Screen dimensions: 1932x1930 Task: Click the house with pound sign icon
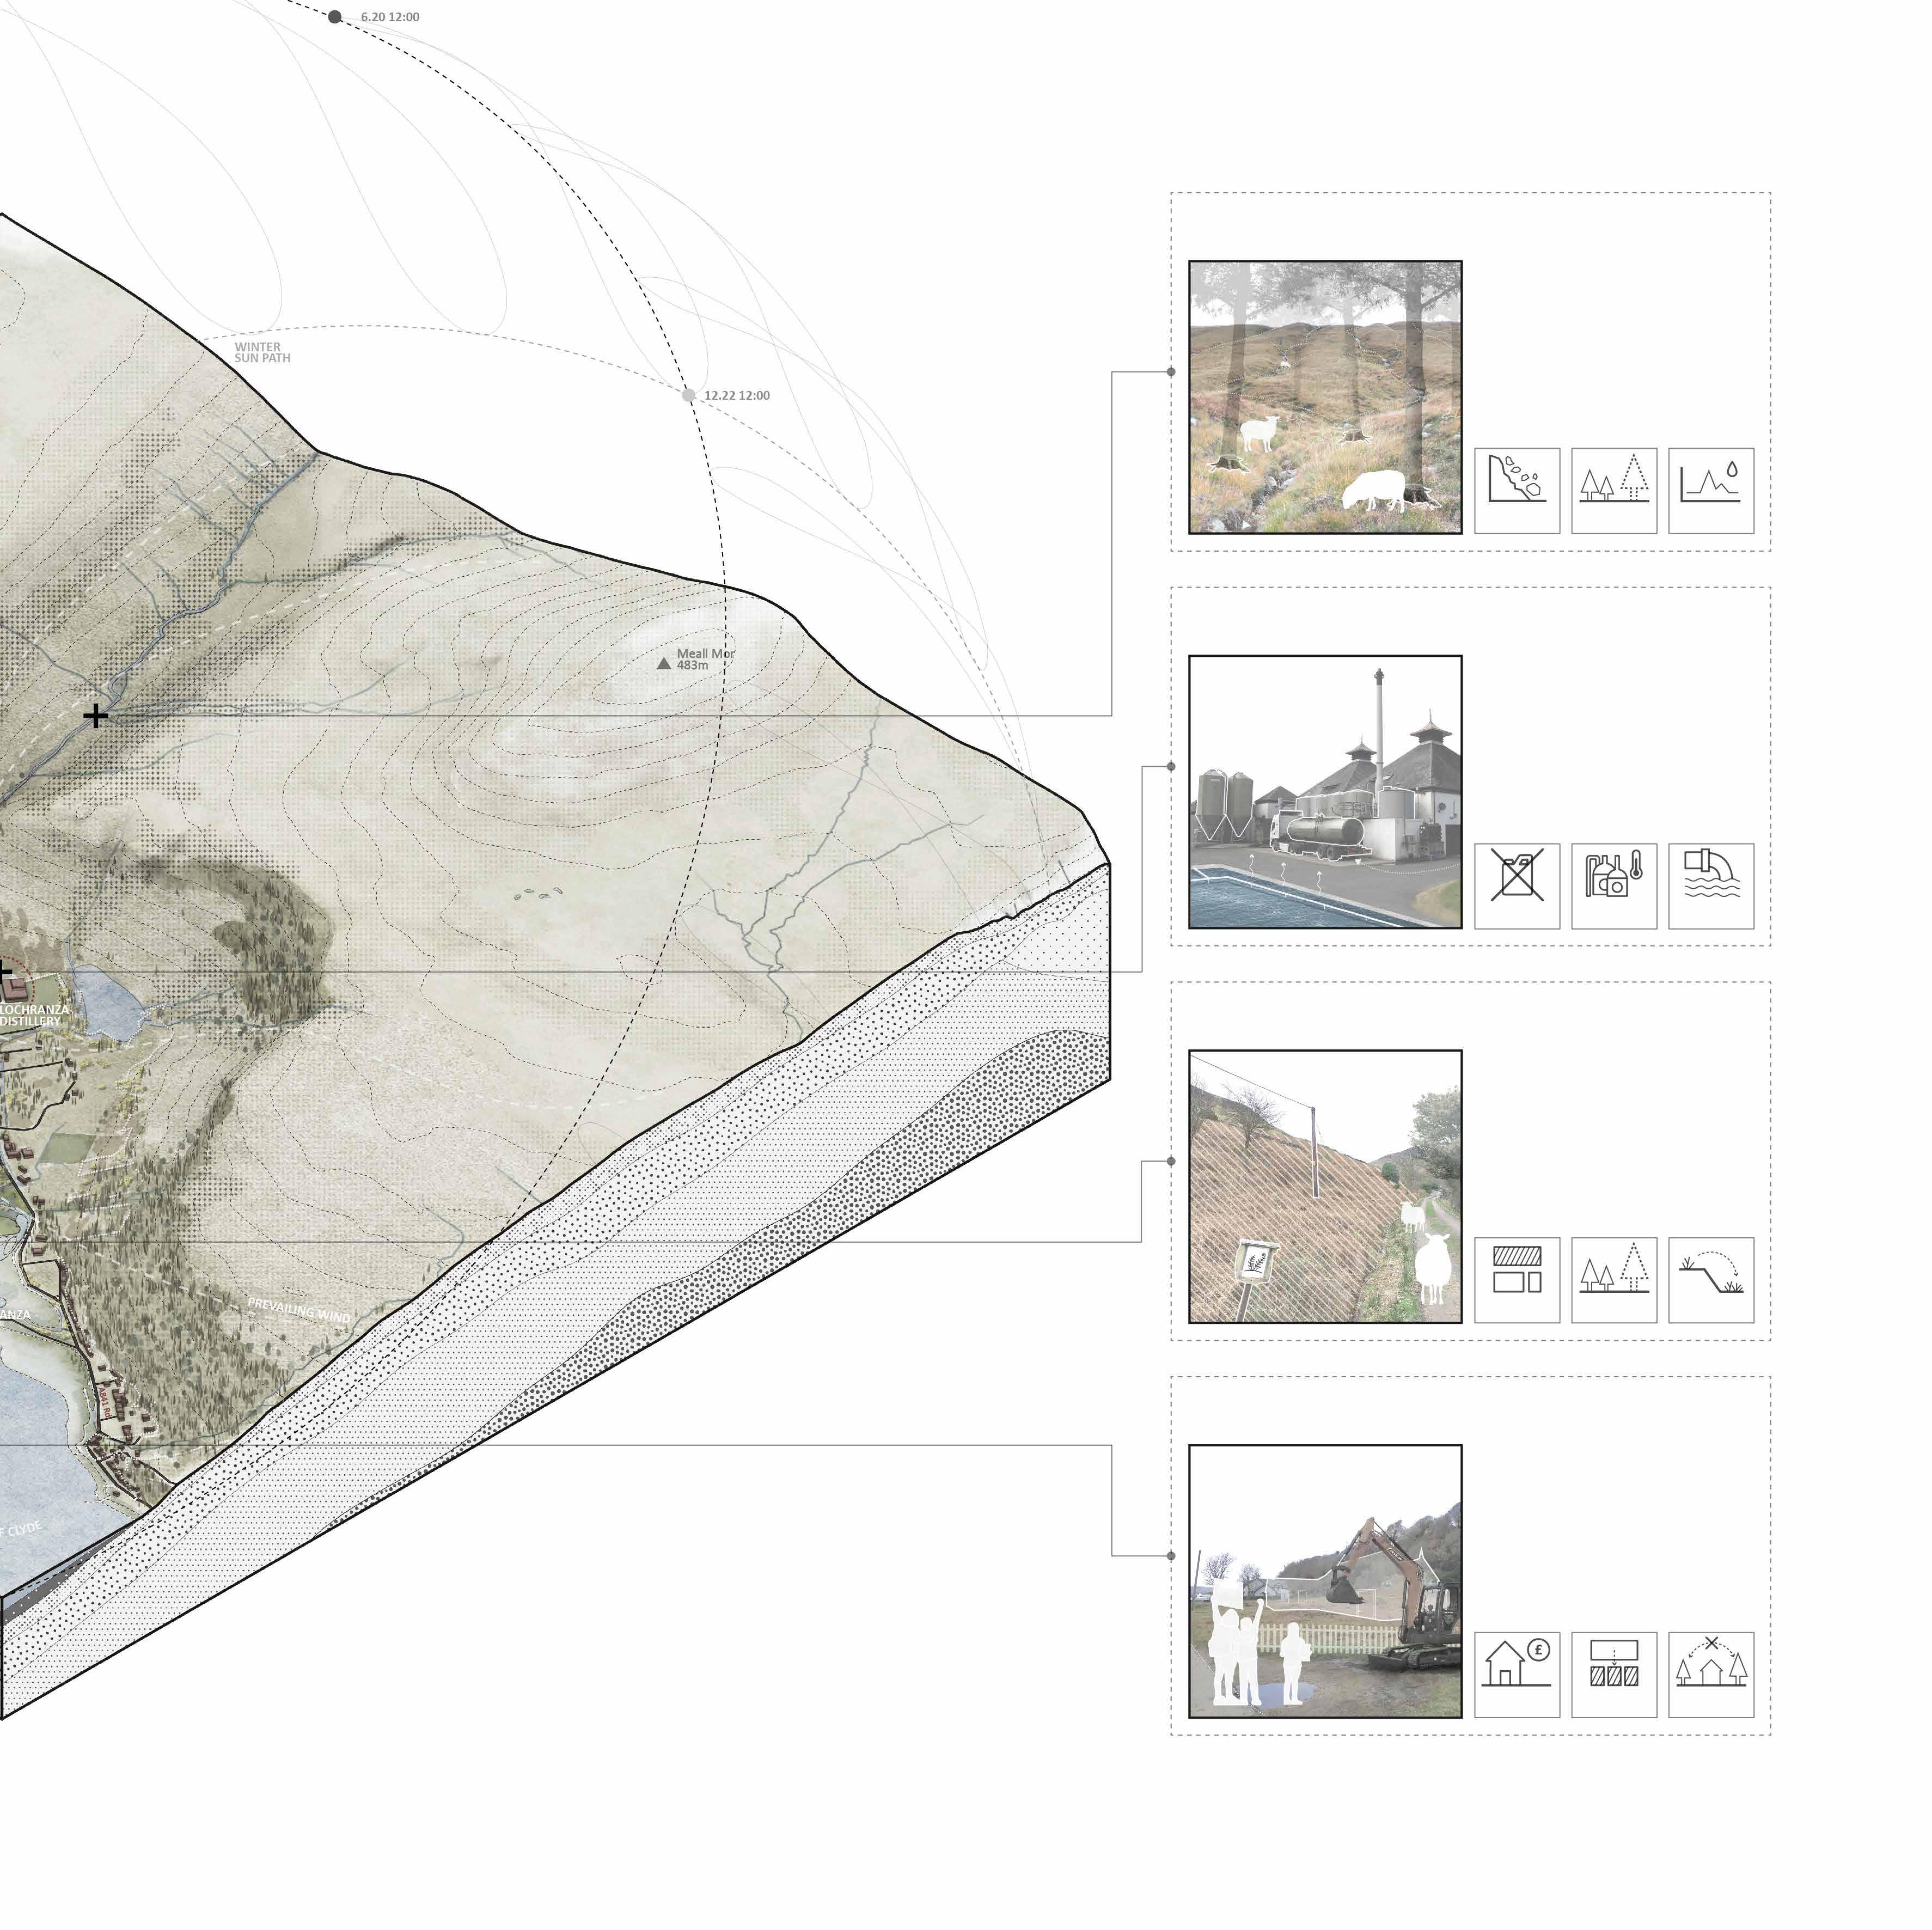[x=1516, y=1675]
